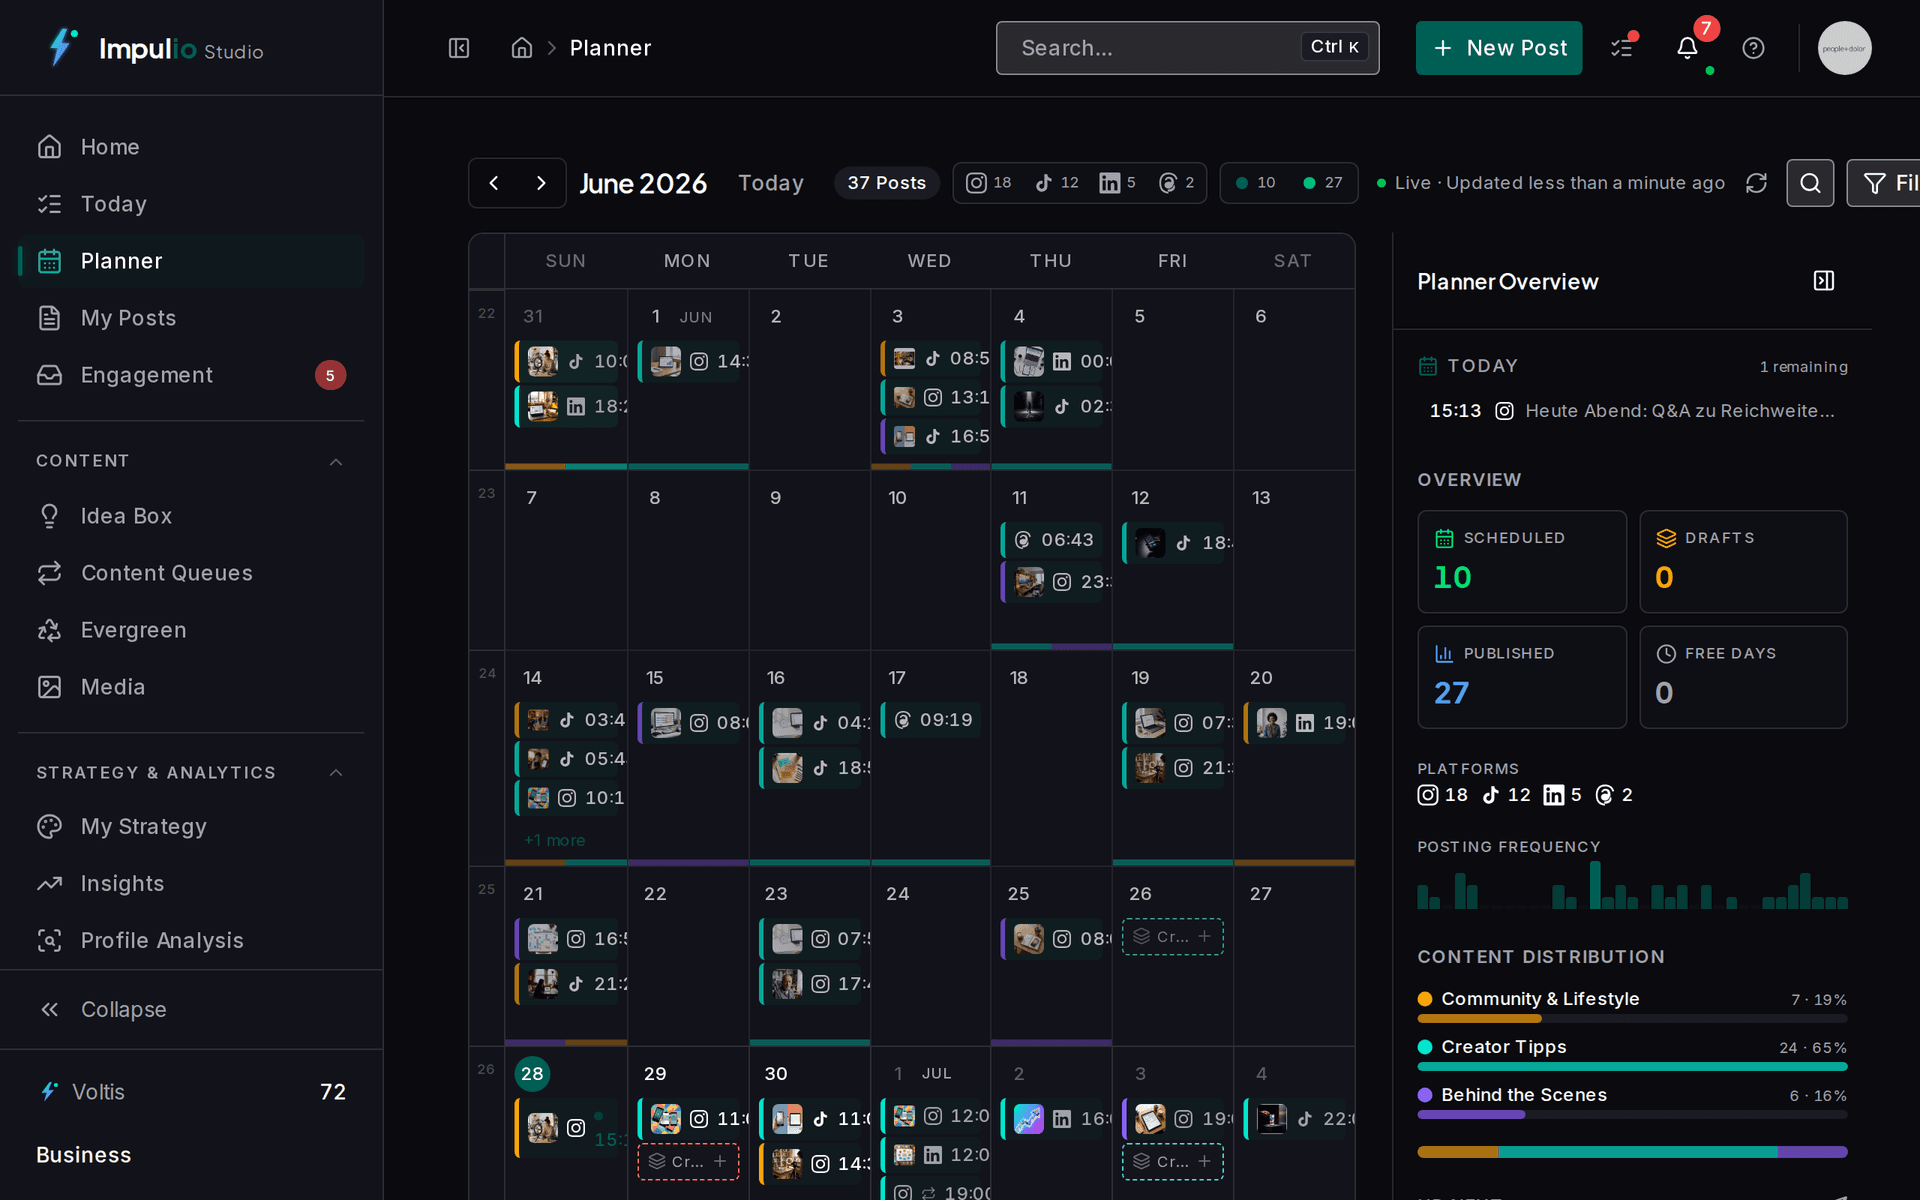Open the 09:19 Threads post on June 17
This screenshot has height=1200, width=1920.
(x=931, y=720)
